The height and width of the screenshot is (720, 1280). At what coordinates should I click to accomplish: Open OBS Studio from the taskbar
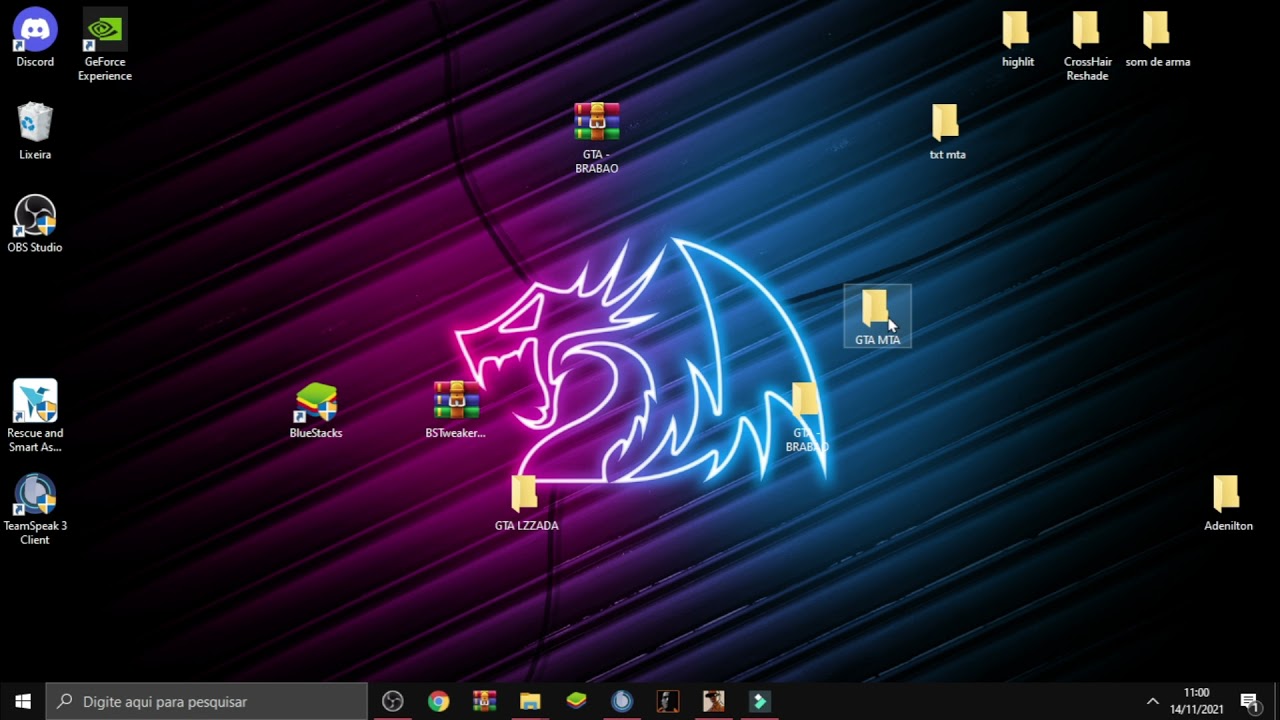click(392, 701)
